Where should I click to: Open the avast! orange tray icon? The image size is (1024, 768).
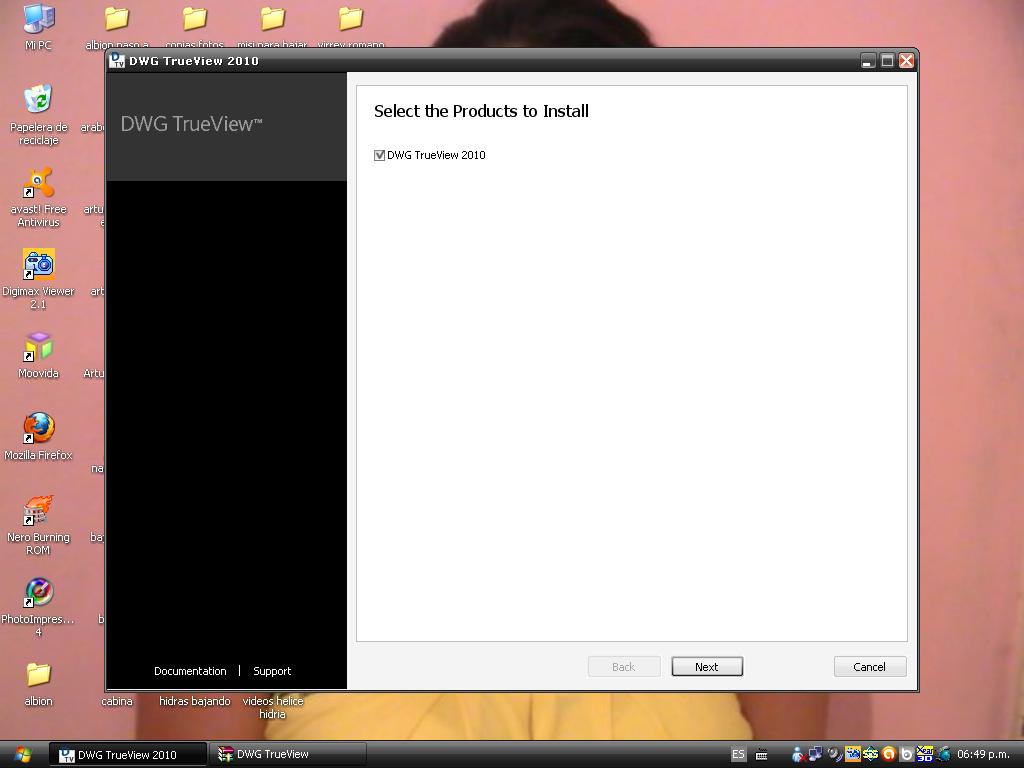[x=888, y=754]
